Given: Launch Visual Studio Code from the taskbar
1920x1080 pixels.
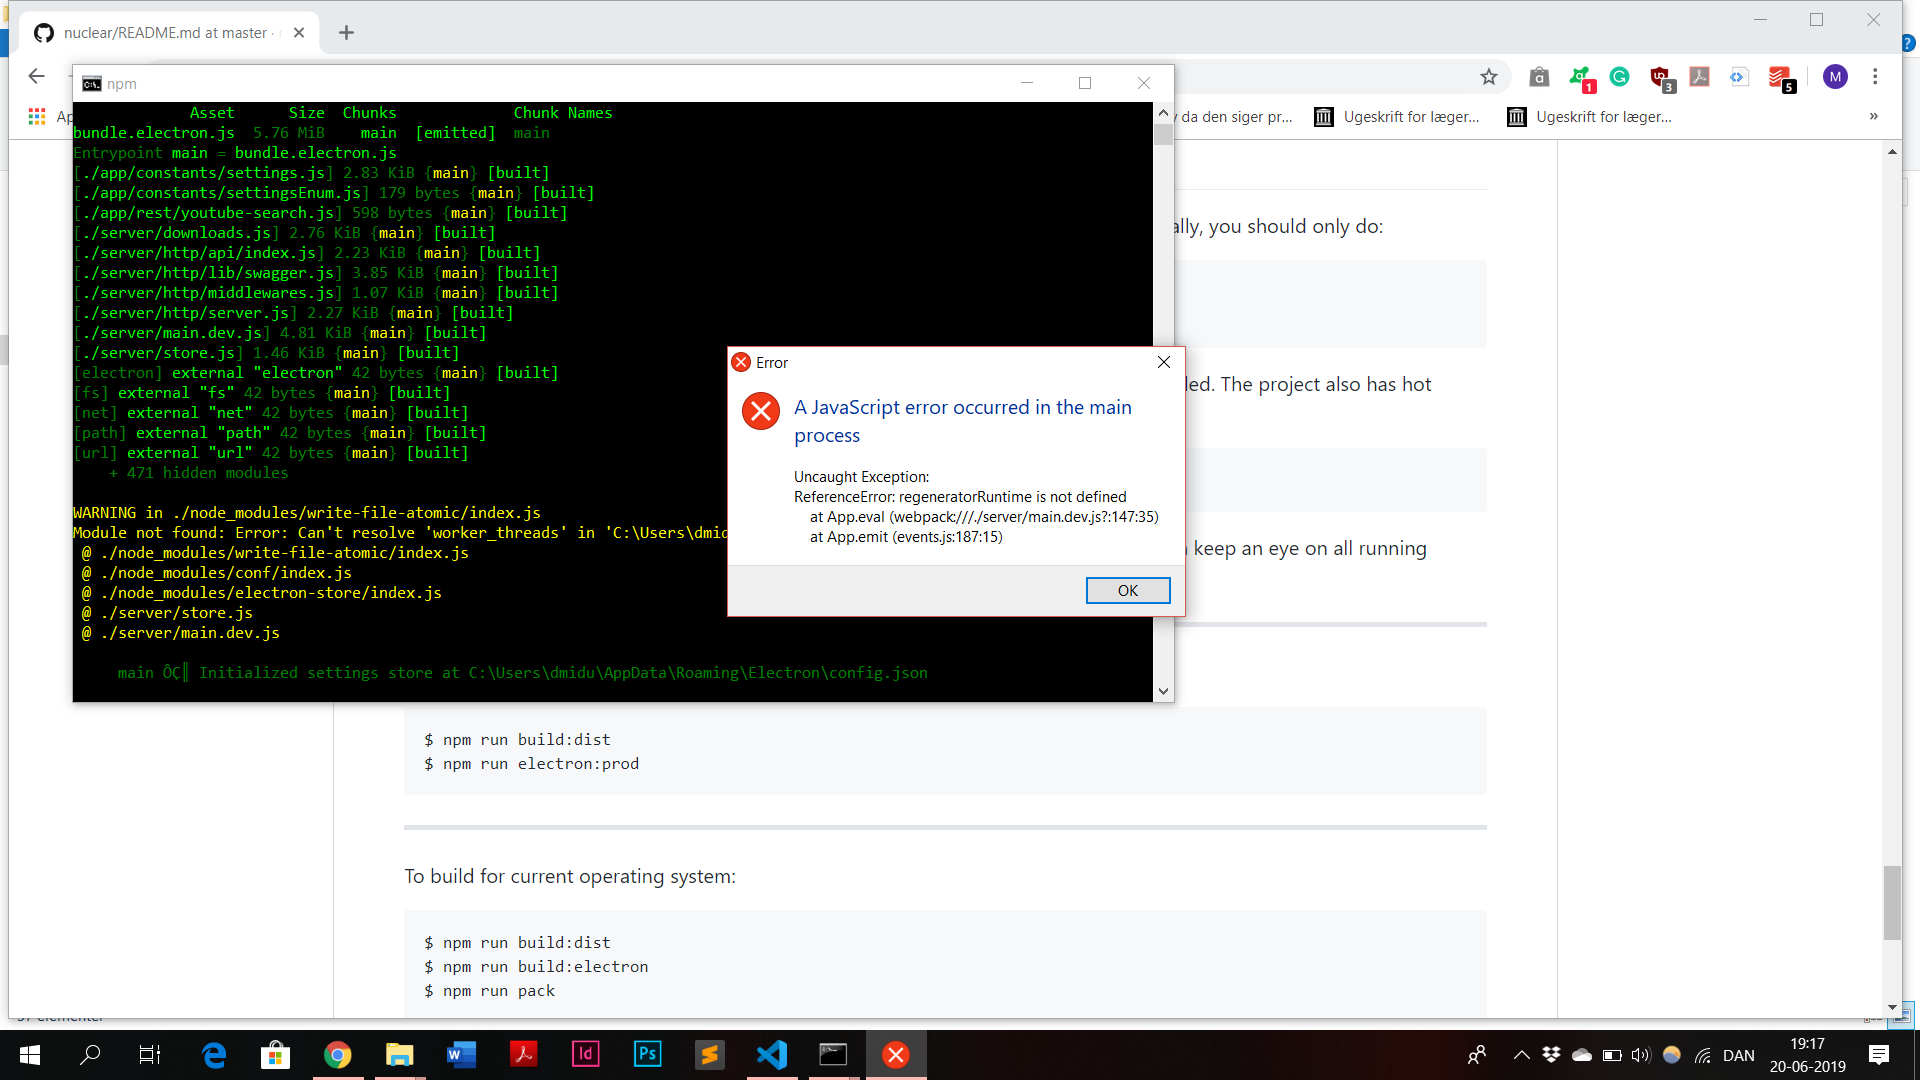Looking at the screenshot, I should point(771,1054).
